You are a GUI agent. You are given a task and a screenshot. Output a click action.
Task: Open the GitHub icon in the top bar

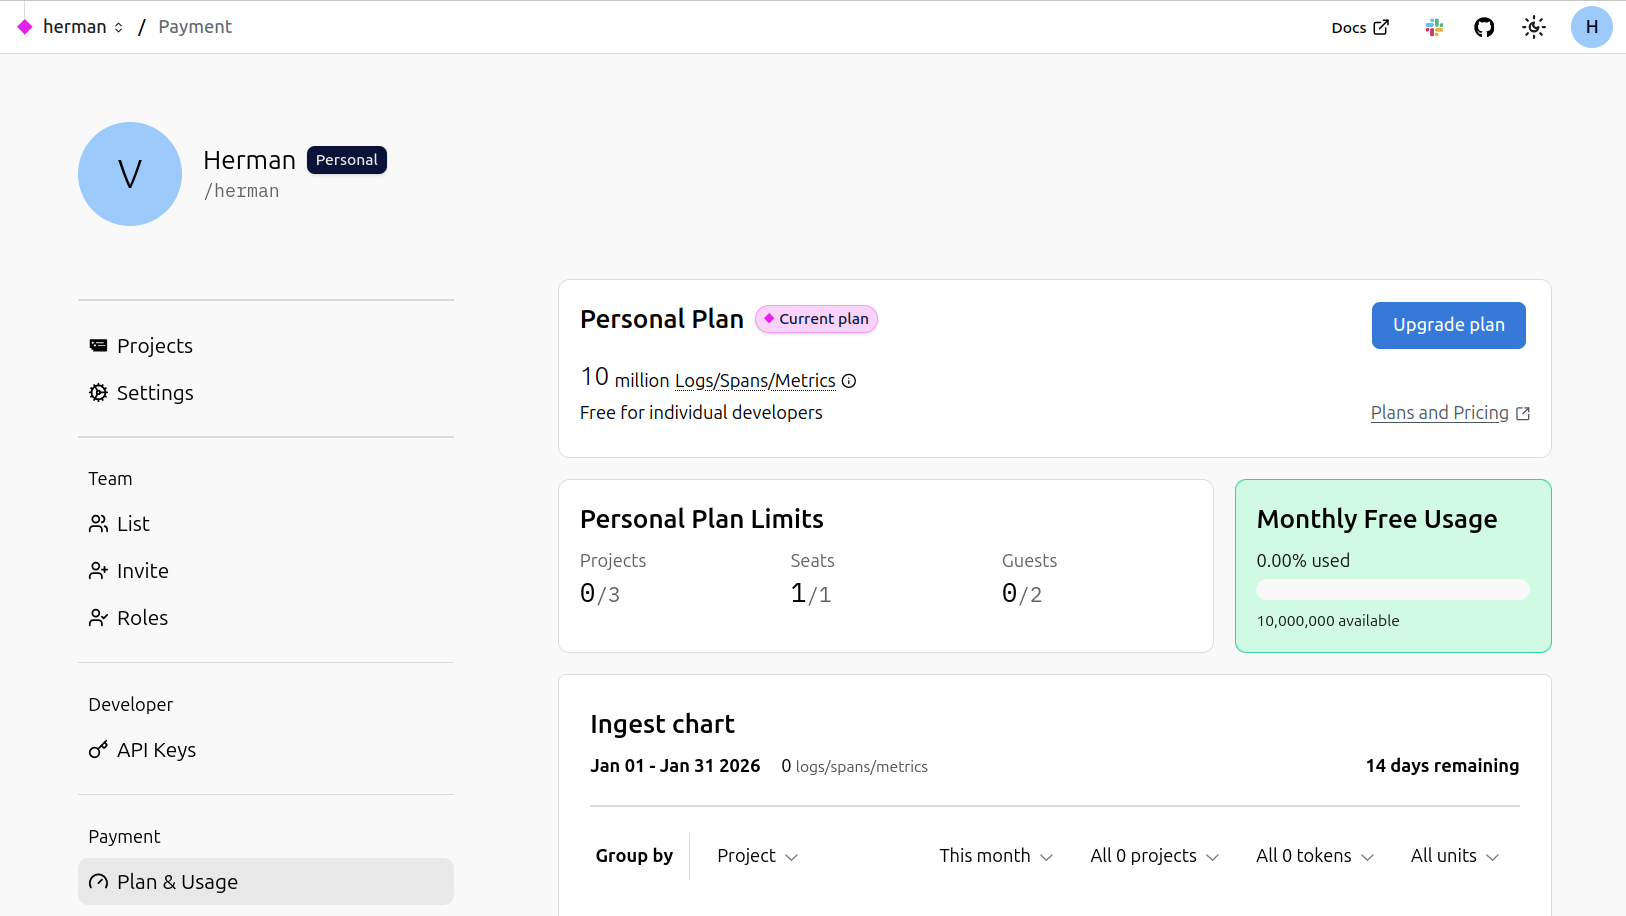point(1484,27)
